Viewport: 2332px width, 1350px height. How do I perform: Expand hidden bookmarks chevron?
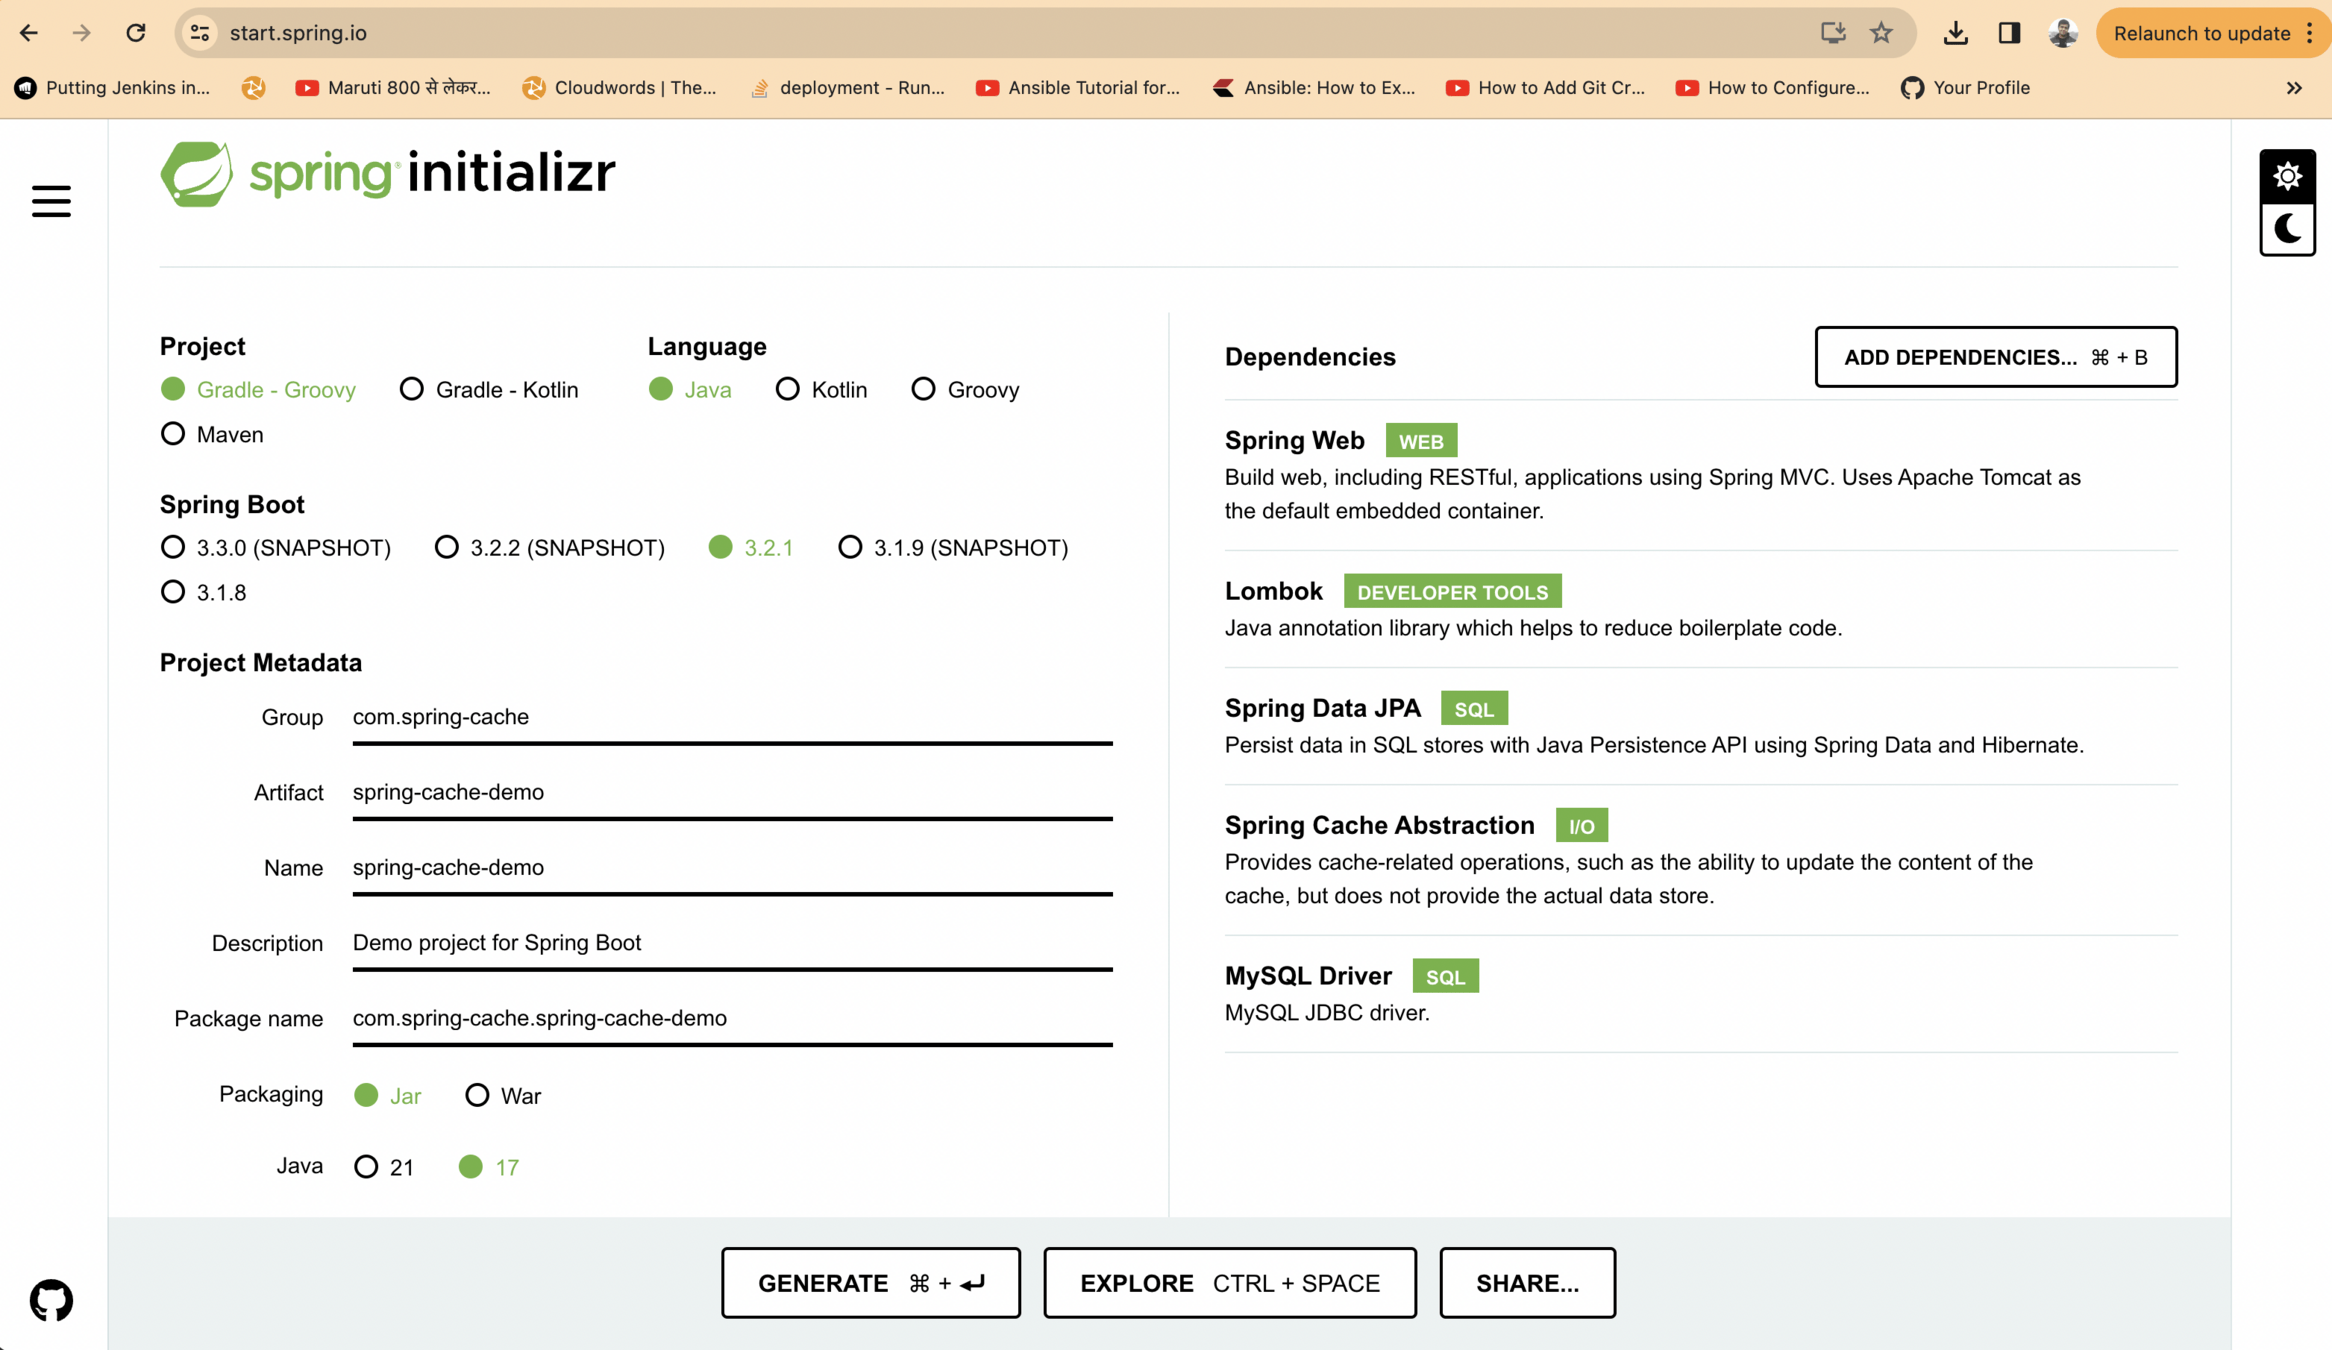pos(2294,88)
